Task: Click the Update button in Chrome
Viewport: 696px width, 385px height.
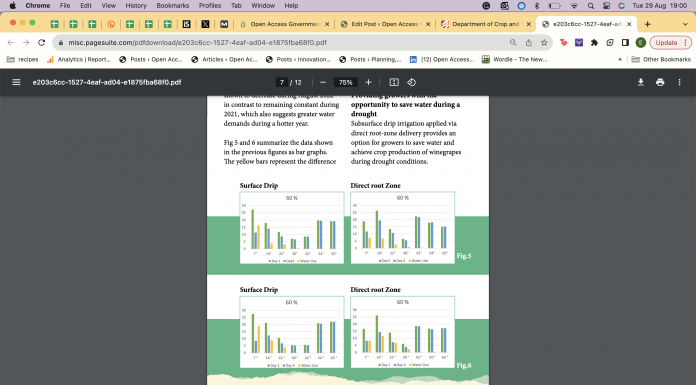Action: click(670, 43)
